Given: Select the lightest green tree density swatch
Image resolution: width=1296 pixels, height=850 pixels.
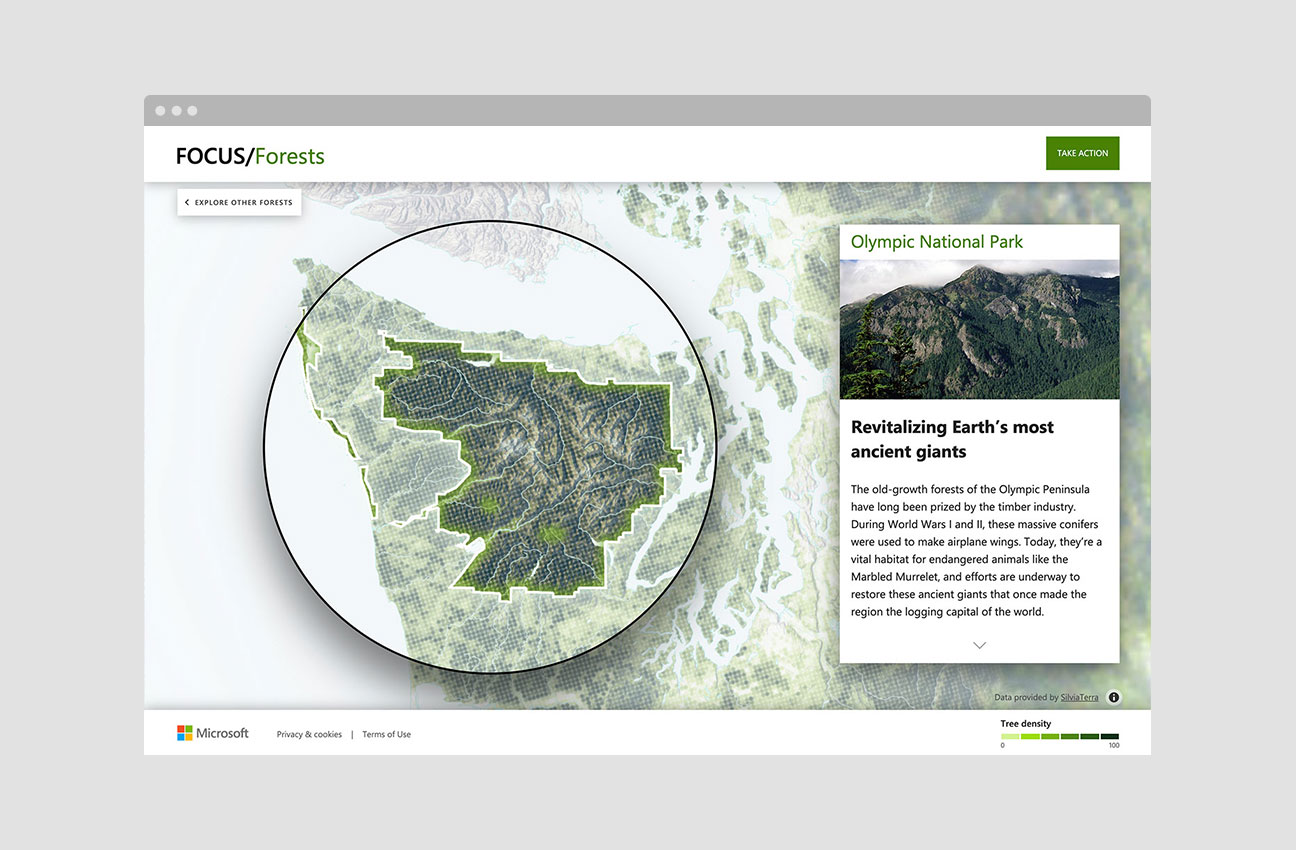Looking at the screenshot, I should (1010, 737).
